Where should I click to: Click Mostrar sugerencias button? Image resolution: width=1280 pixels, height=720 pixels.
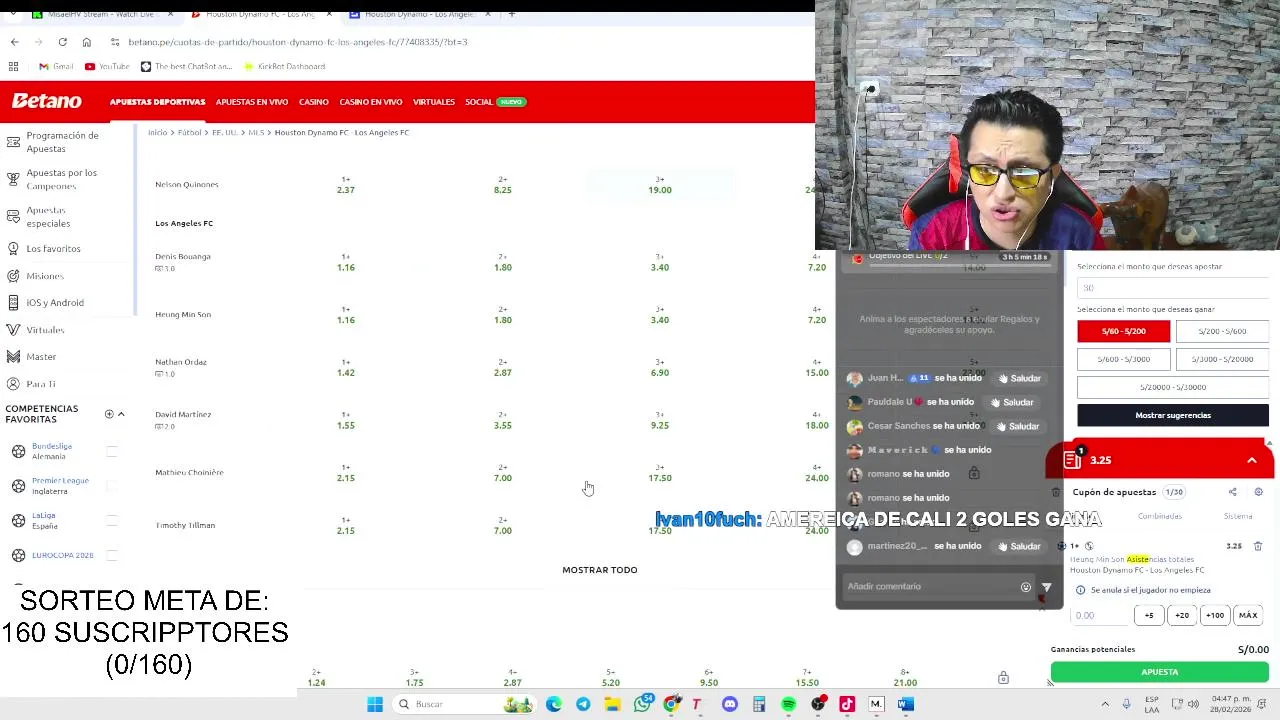click(x=1173, y=415)
